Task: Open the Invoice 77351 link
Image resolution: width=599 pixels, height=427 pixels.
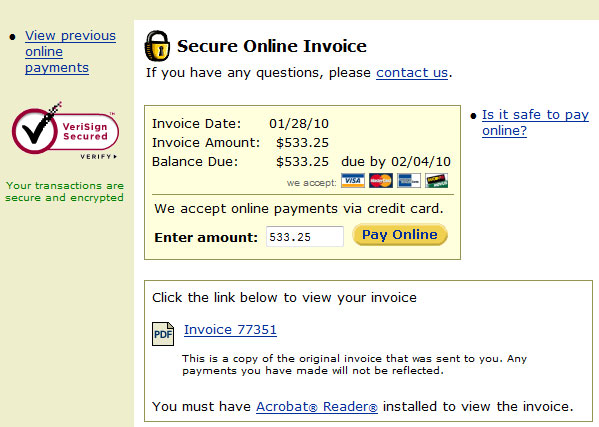Action: (230, 330)
